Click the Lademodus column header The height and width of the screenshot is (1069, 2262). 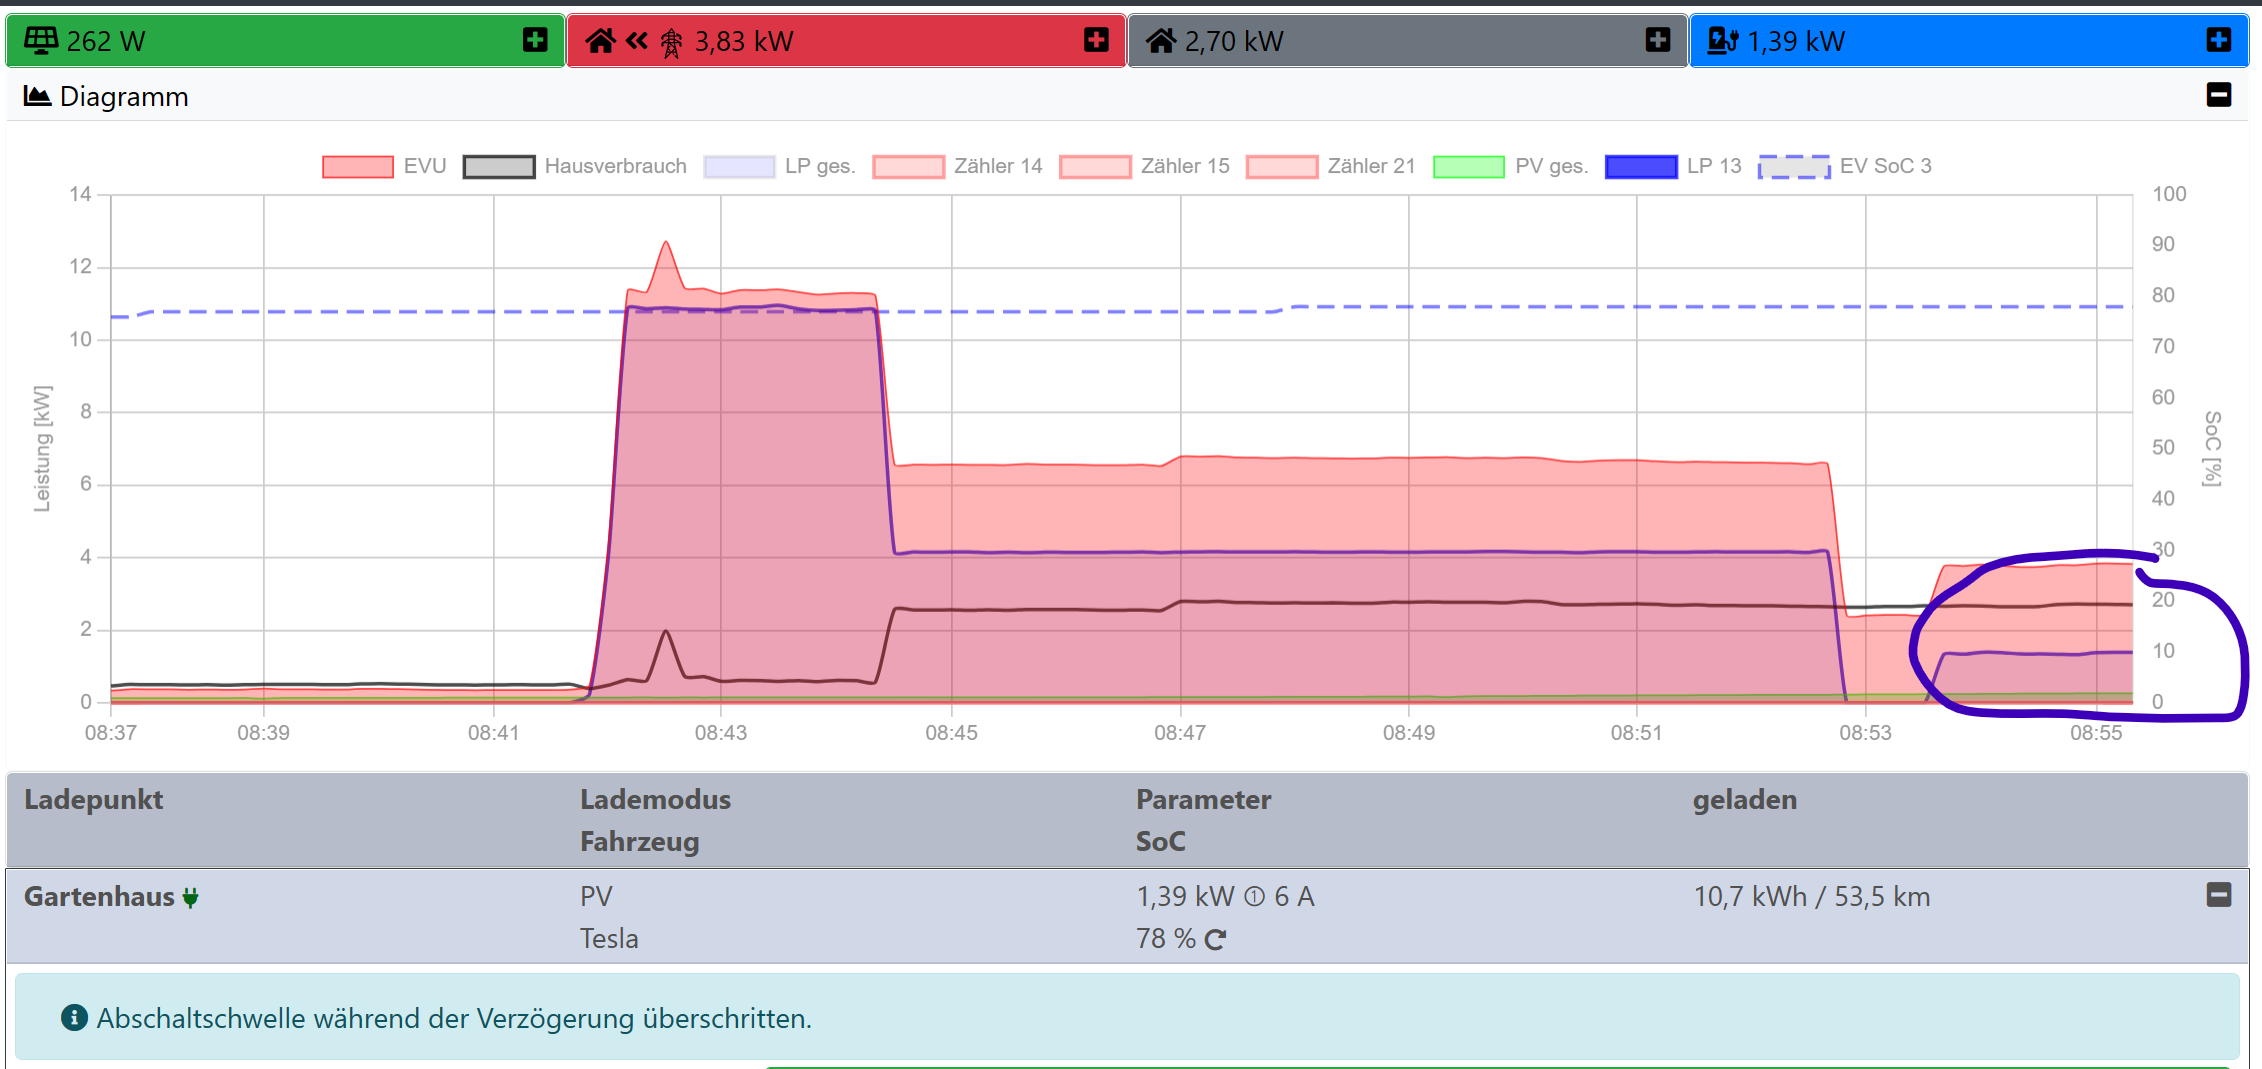[x=655, y=800]
